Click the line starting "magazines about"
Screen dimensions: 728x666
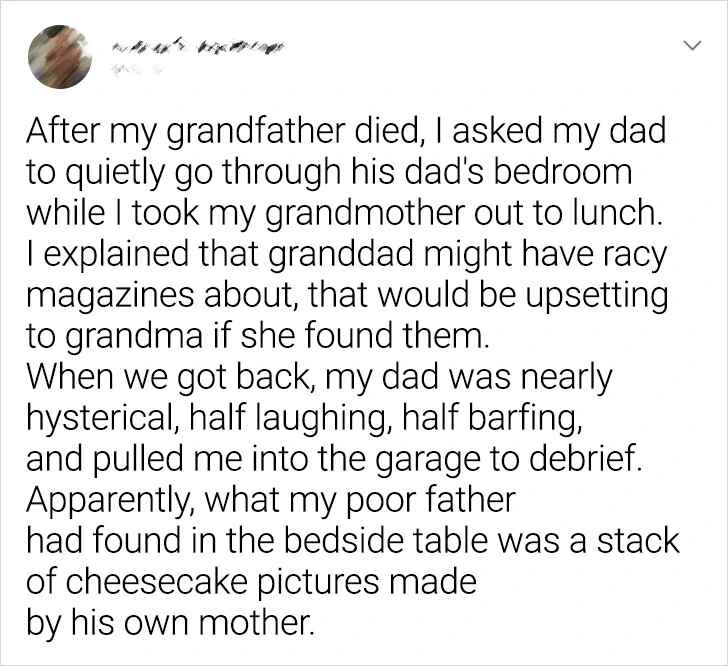coord(345,295)
